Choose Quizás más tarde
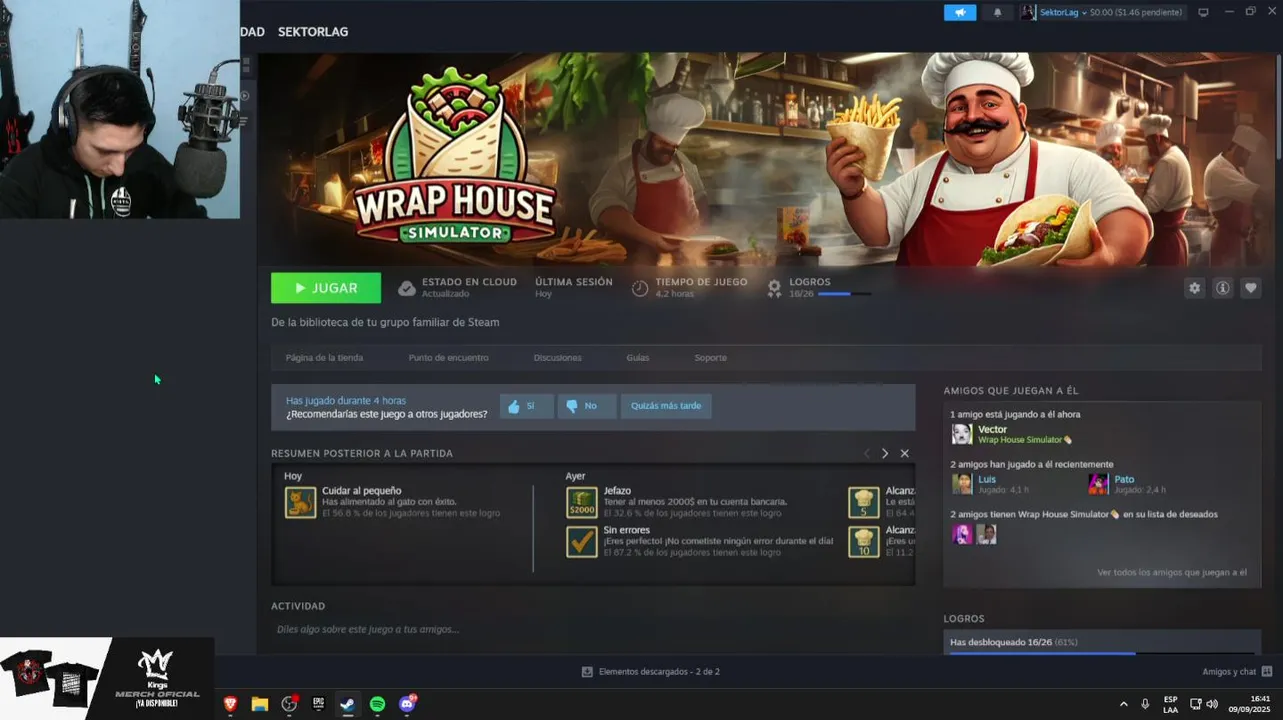This screenshot has height=720, width=1283. [666, 406]
